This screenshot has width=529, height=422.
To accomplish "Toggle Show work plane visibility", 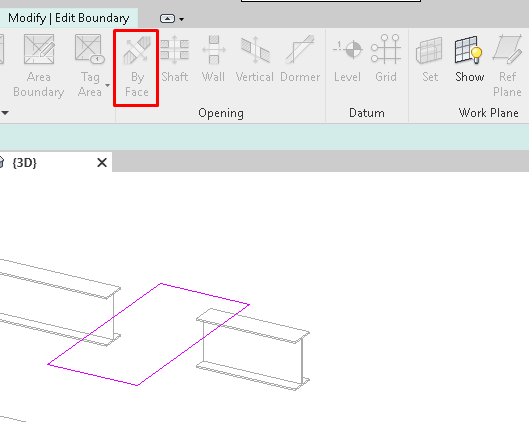I will coord(469,59).
